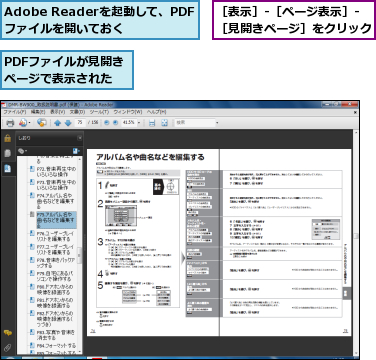The width and height of the screenshot is (376, 360).
Task: Select bookmark P84.フォーマットする
Action: click(56, 346)
